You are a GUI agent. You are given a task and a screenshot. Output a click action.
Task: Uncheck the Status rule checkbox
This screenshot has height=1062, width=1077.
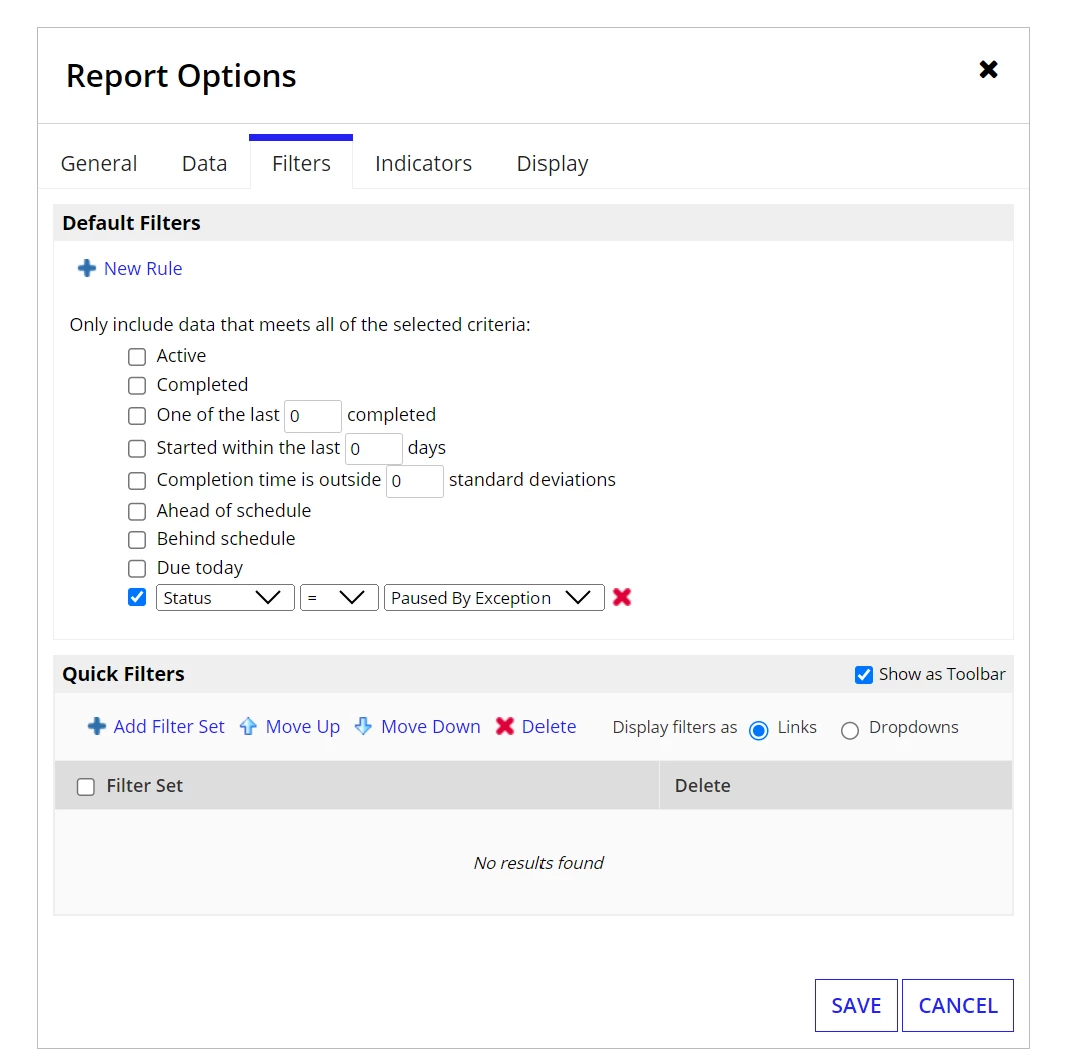coord(137,598)
